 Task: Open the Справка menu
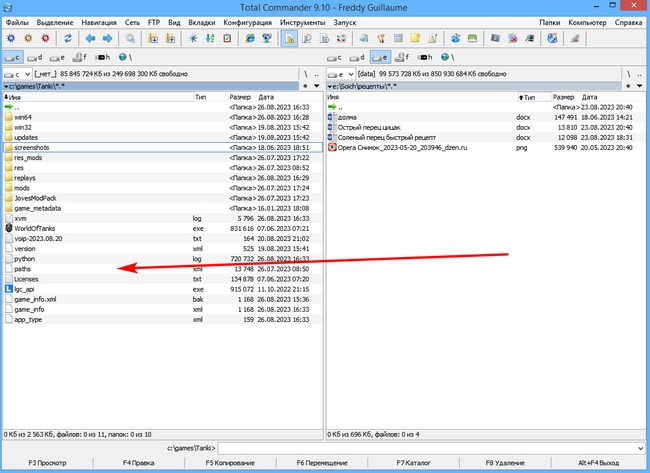coord(628,22)
